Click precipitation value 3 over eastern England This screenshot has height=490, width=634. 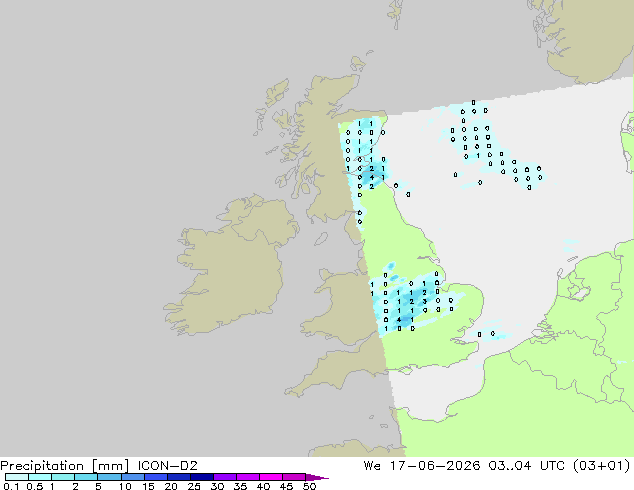coord(425,302)
